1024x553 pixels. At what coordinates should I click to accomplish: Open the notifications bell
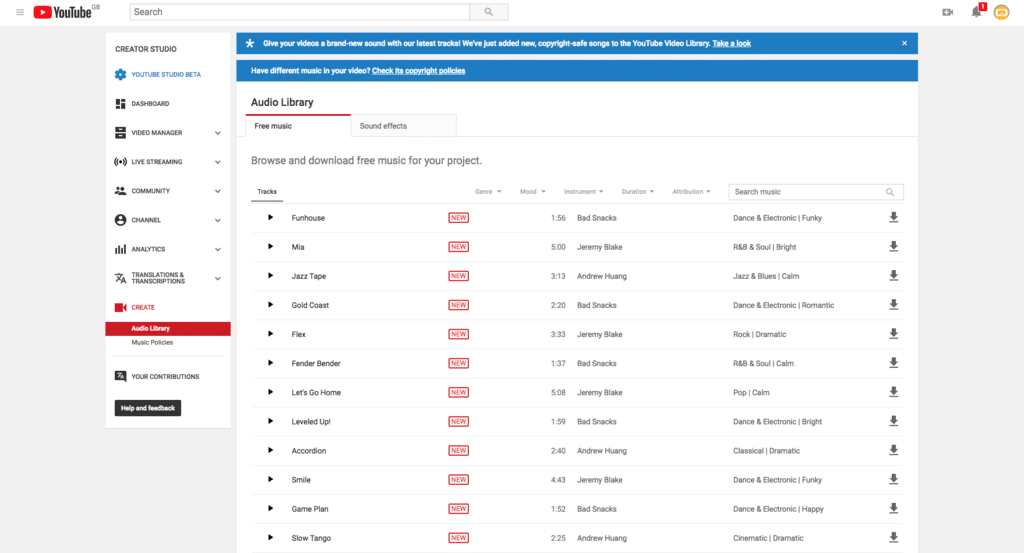pos(976,12)
